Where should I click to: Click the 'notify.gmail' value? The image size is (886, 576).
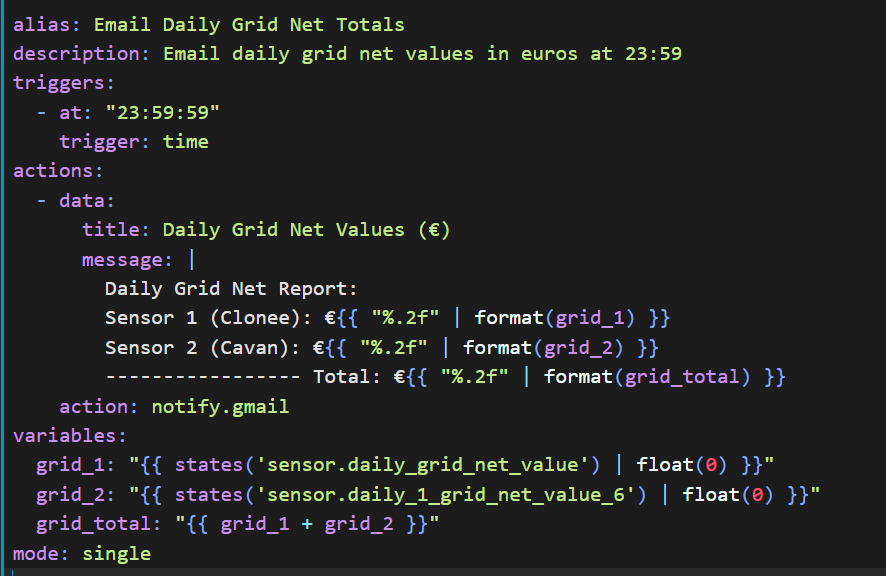point(220,406)
